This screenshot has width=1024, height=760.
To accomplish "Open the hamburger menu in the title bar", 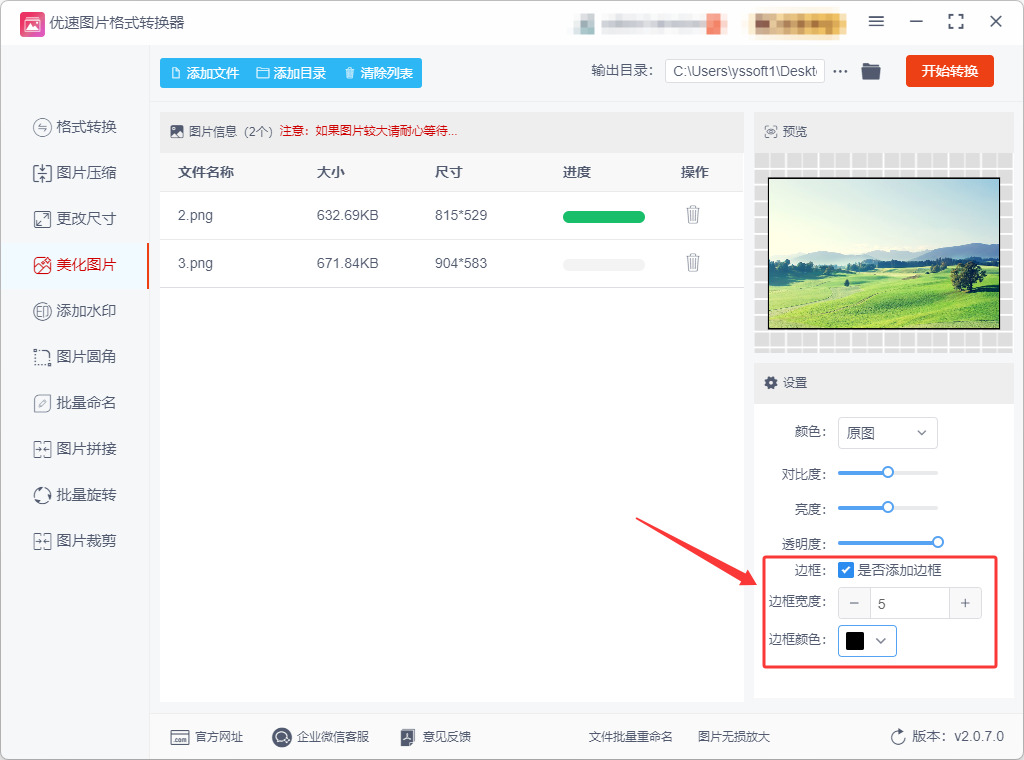I will (876, 22).
